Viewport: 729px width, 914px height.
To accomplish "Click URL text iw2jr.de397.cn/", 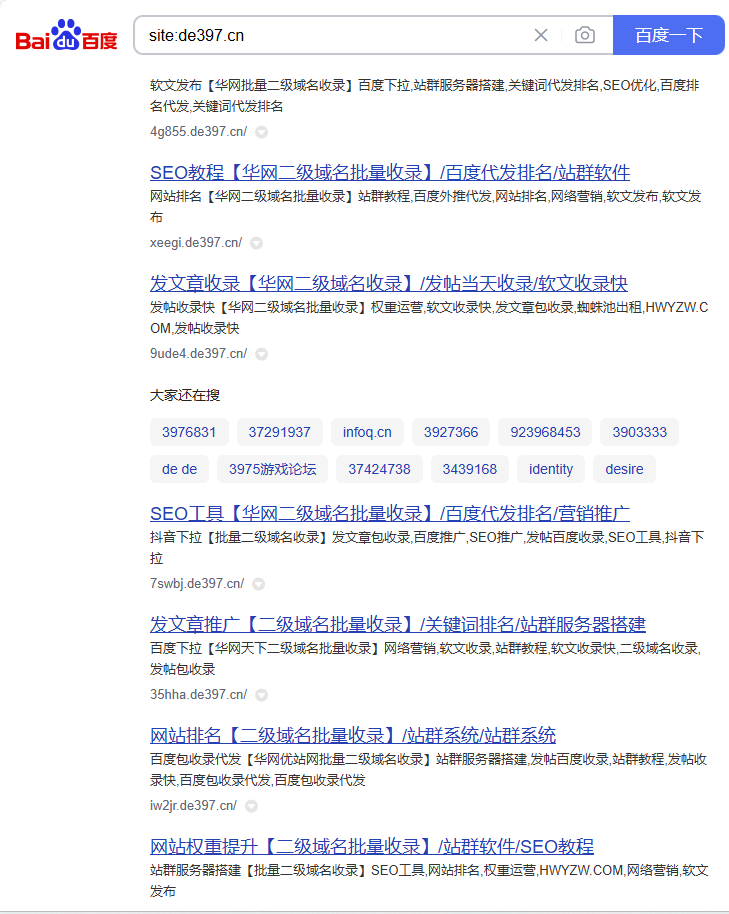I will point(193,806).
